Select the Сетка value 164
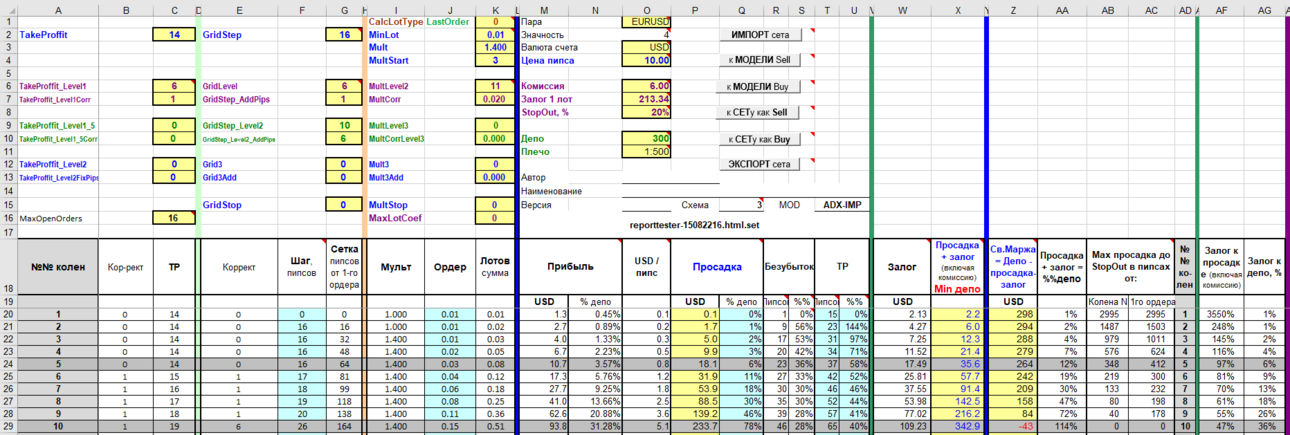 pyautogui.click(x=345, y=426)
